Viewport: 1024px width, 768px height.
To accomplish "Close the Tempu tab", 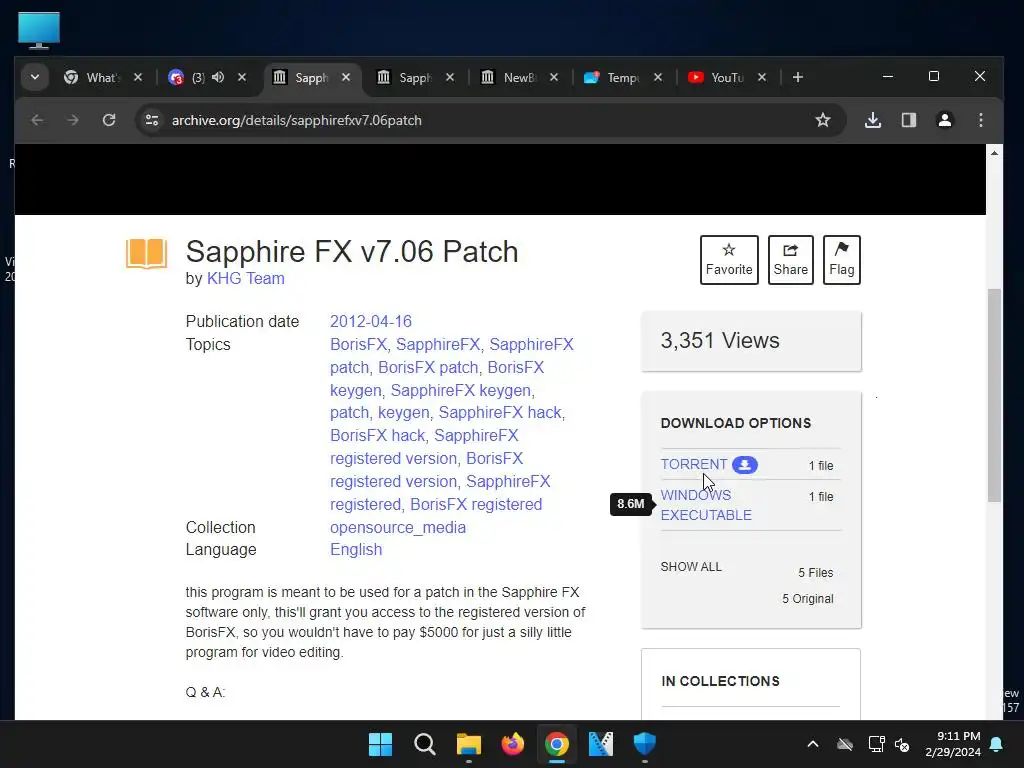I will (x=658, y=77).
